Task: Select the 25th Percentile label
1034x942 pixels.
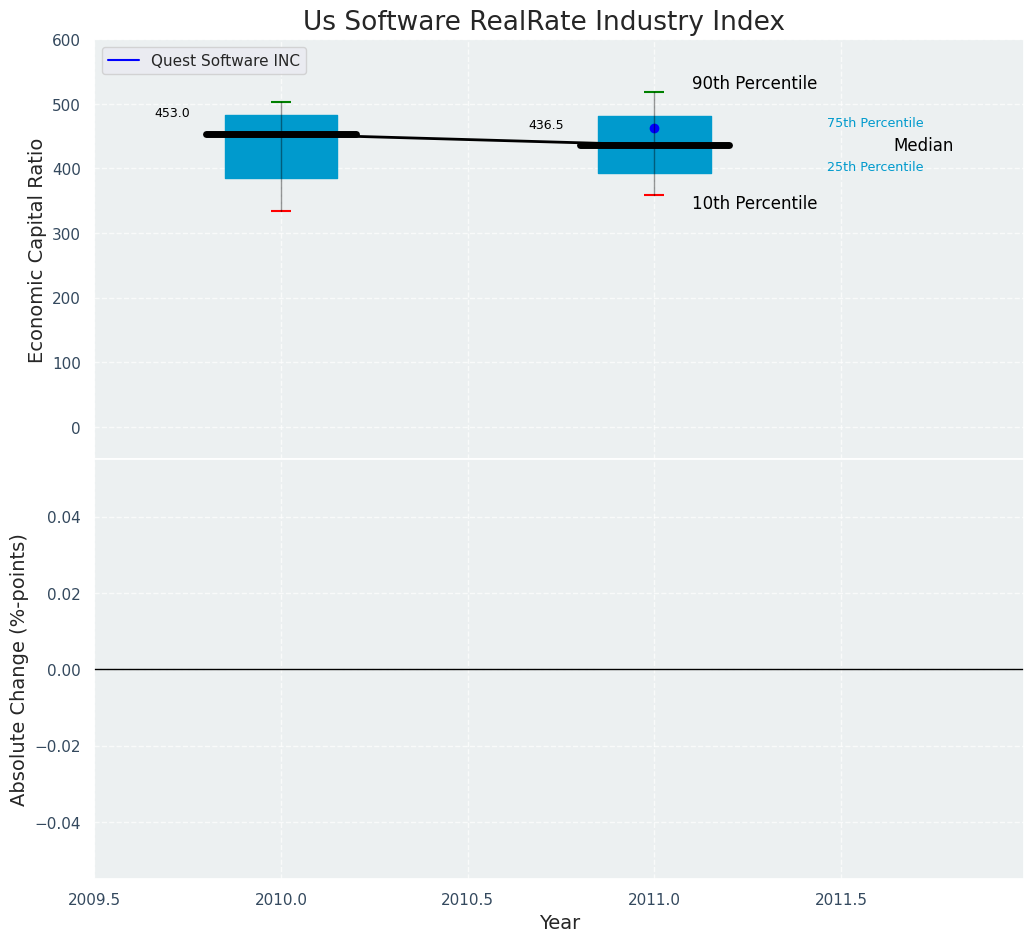Action: (x=875, y=167)
